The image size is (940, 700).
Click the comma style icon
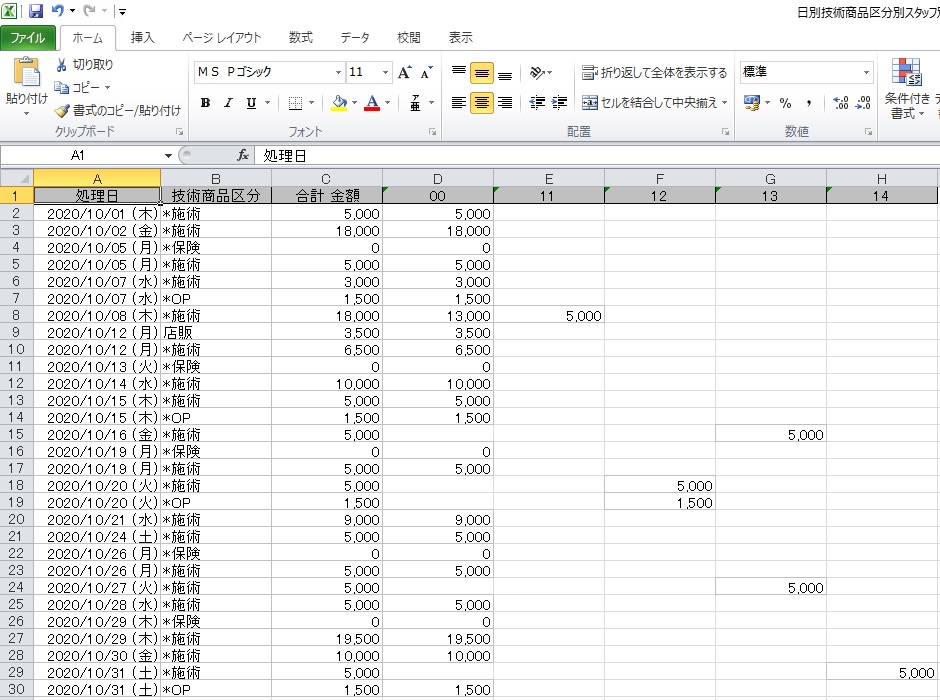point(809,103)
